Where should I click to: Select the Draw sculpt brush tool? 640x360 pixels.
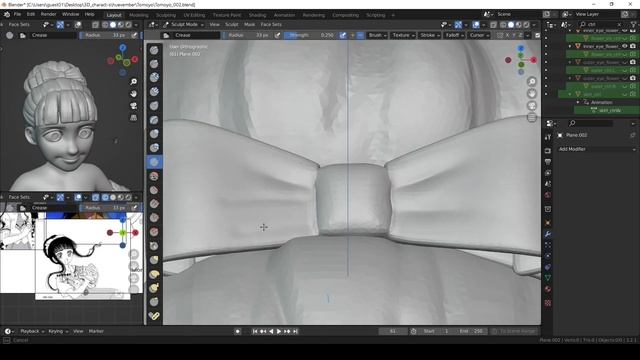click(154, 50)
